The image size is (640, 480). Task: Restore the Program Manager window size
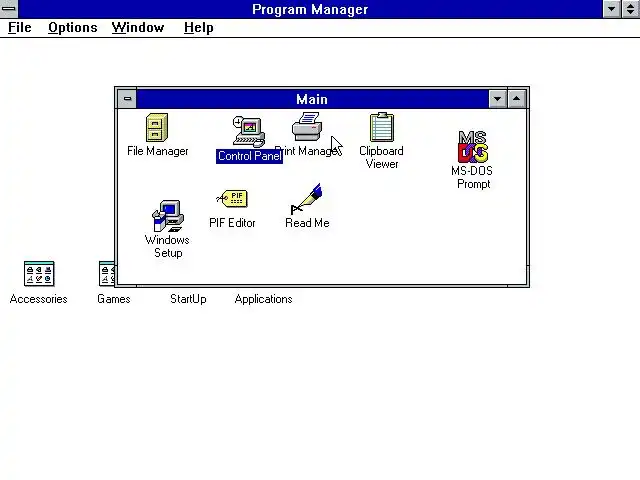tap(631, 9)
